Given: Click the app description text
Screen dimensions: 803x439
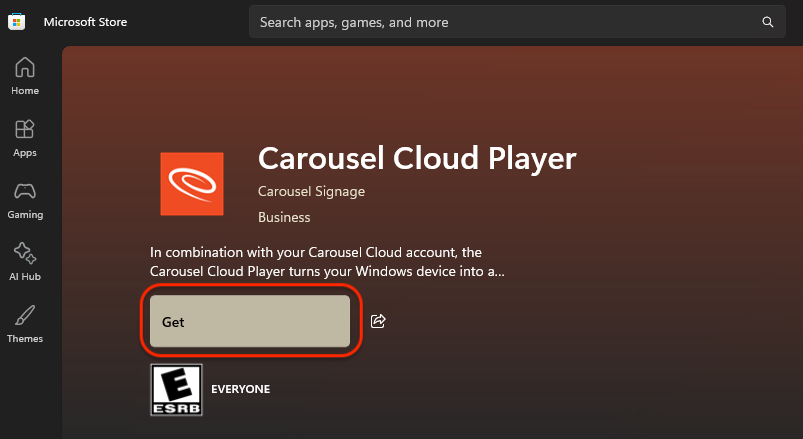Looking at the screenshot, I should pyautogui.click(x=327, y=262).
